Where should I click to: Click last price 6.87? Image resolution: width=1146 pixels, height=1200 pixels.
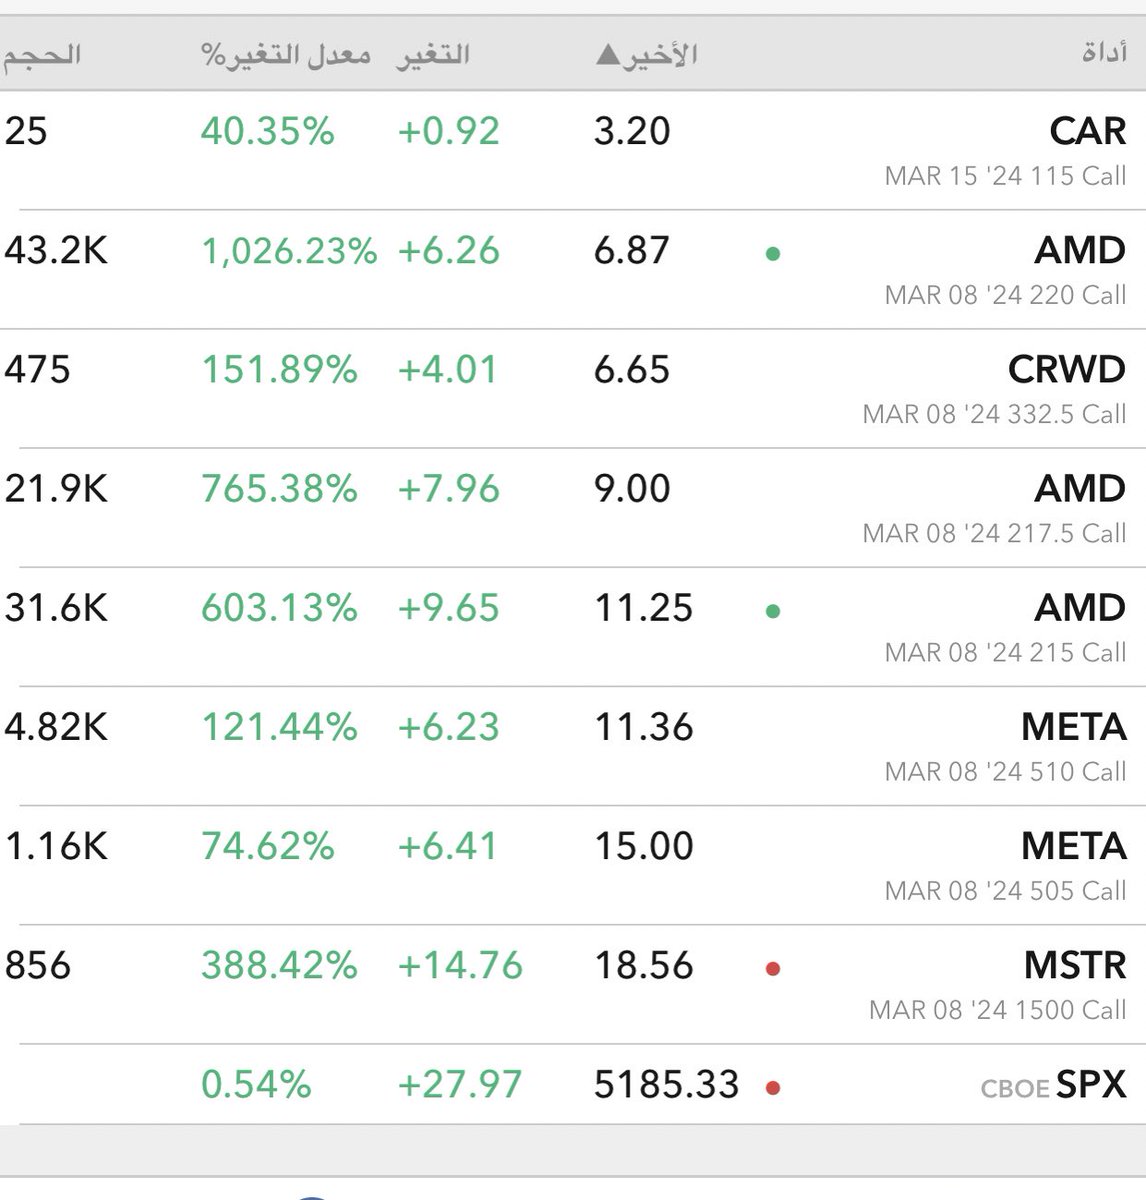pos(632,250)
